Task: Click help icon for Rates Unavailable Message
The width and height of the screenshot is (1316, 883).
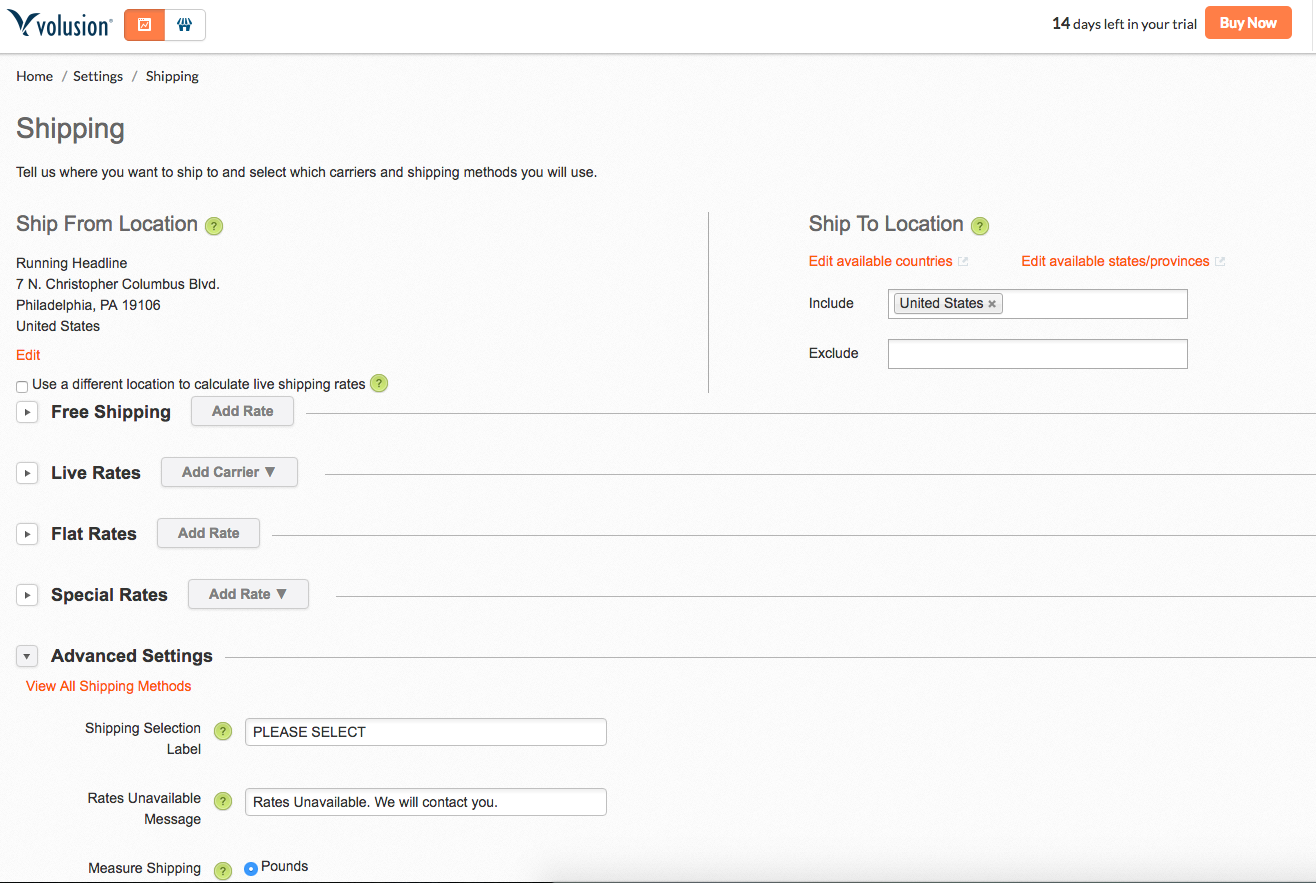Action: coord(223,802)
